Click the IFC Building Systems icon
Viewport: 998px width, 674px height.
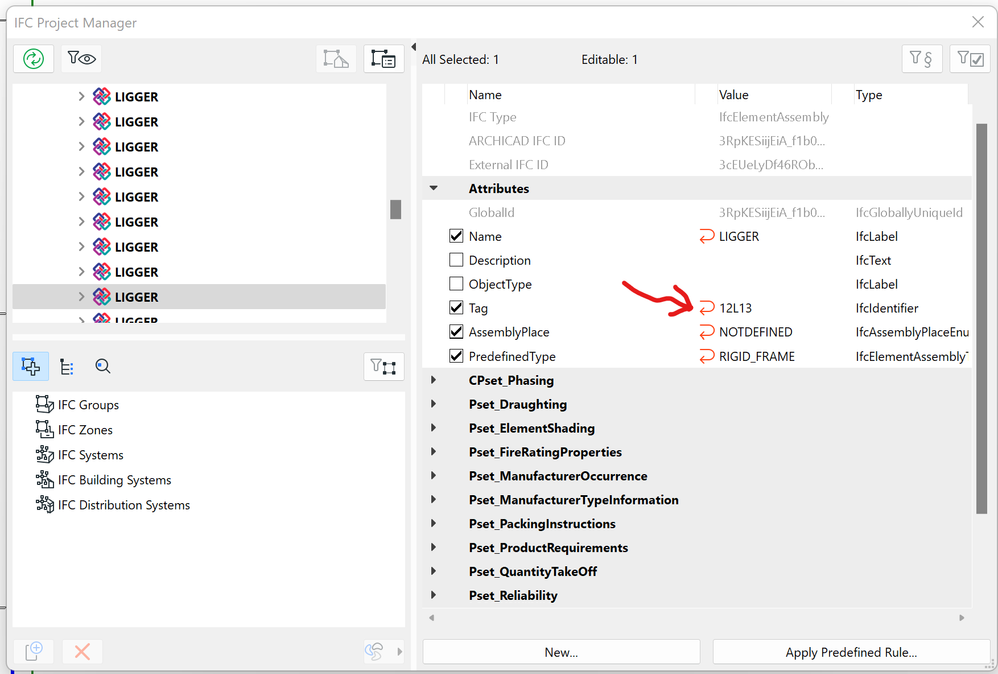click(45, 479)
